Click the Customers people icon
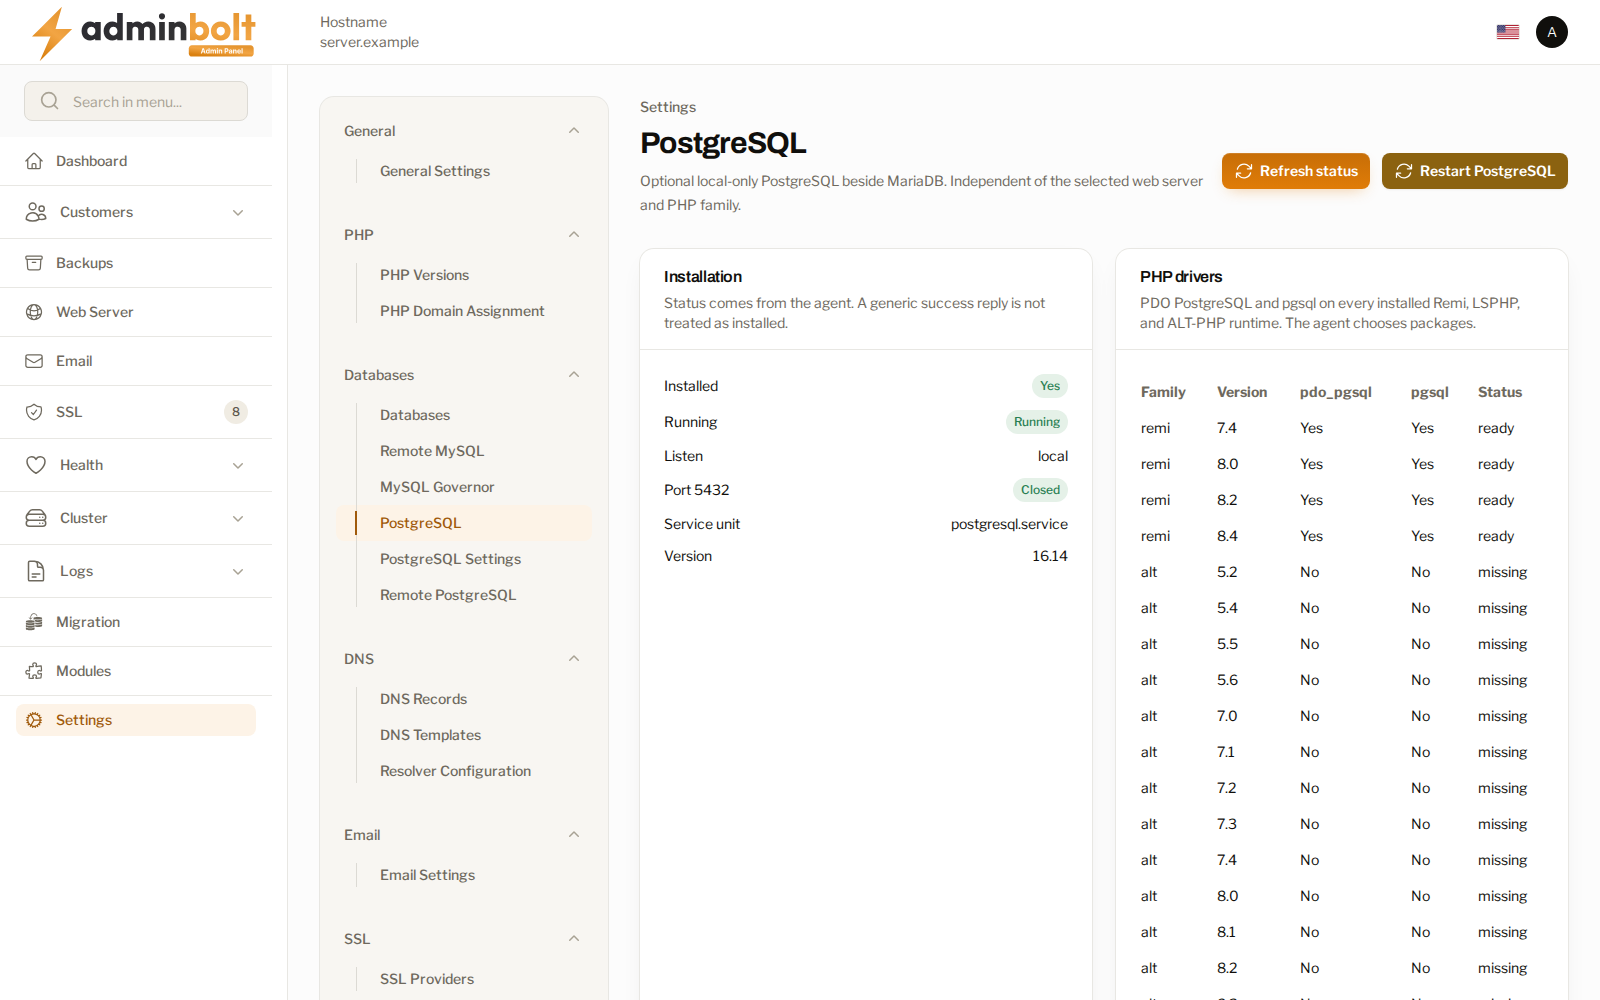Image resolution: width=1600 pixels, height=1000 pixels. [36, 212]
